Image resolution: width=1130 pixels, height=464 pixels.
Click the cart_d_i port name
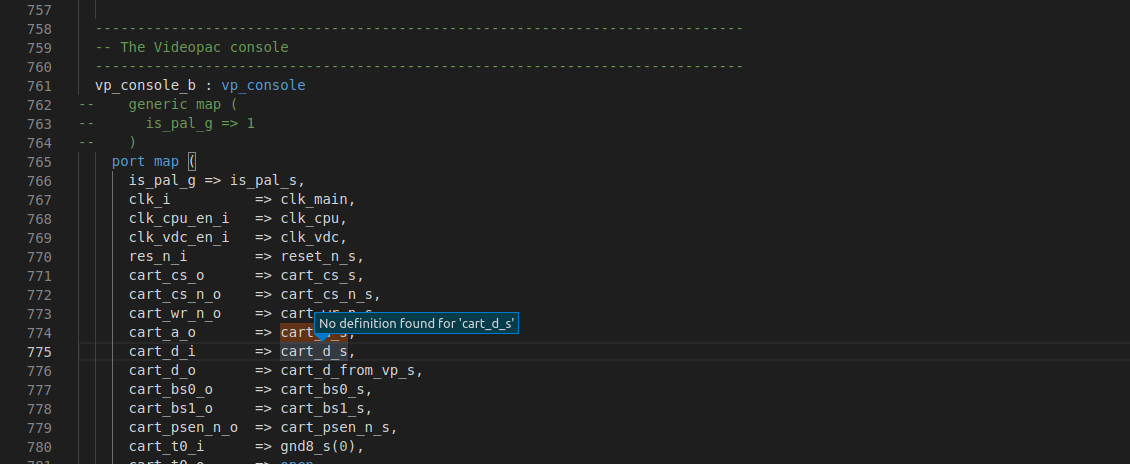pos(162,352)
